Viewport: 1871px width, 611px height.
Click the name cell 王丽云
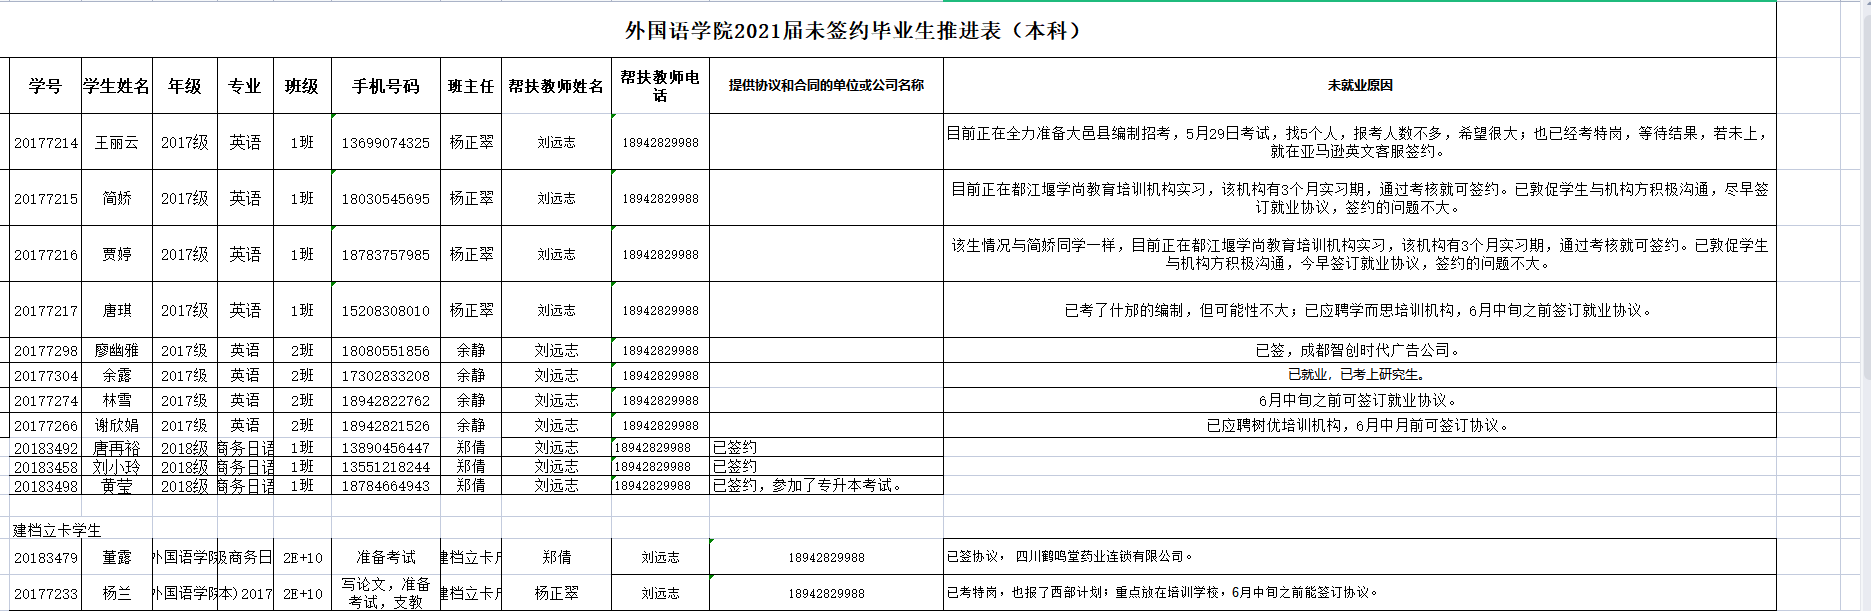coord(117,142)
